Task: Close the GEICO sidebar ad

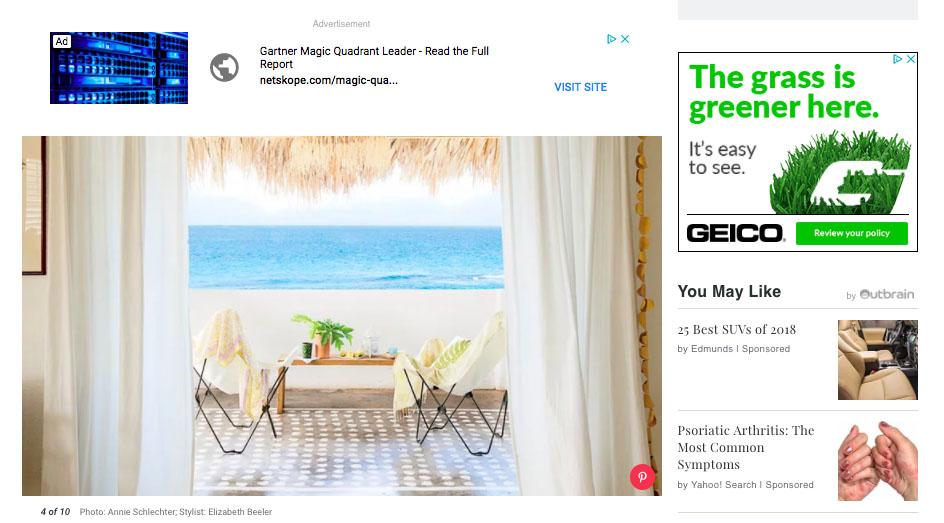Action: tap(911, 59)
